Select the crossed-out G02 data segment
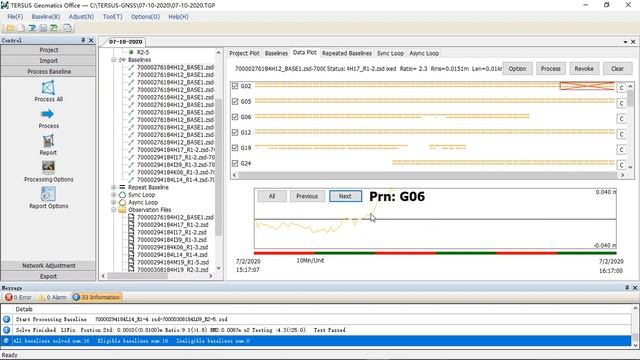 pos(587,86)
